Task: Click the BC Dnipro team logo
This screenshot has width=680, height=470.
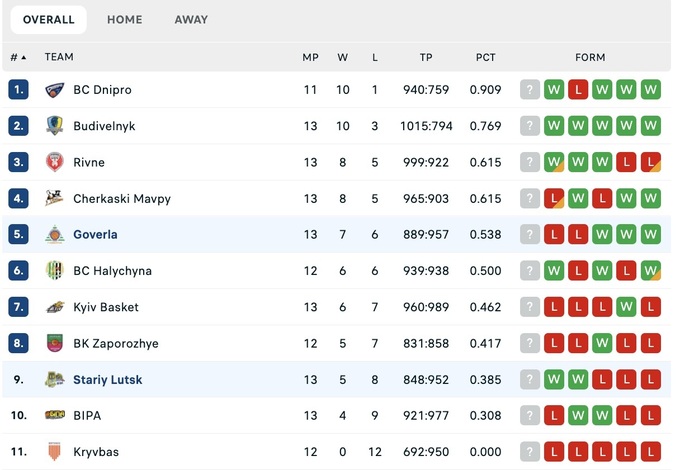Action: pos(55,90)
